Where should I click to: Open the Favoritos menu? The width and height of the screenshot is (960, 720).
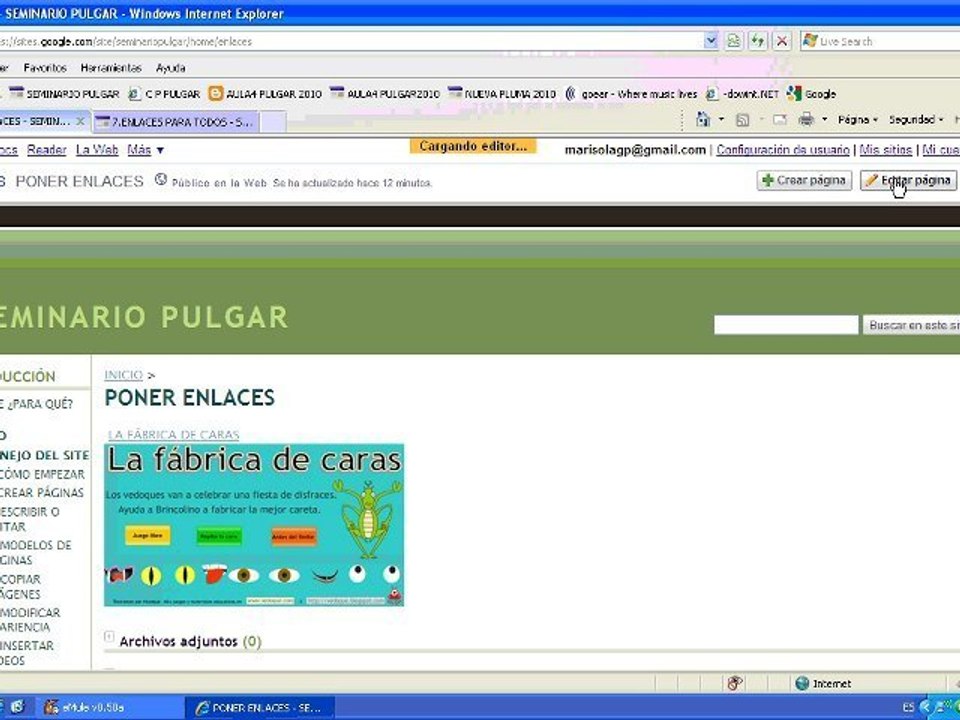tap(45, 68)
